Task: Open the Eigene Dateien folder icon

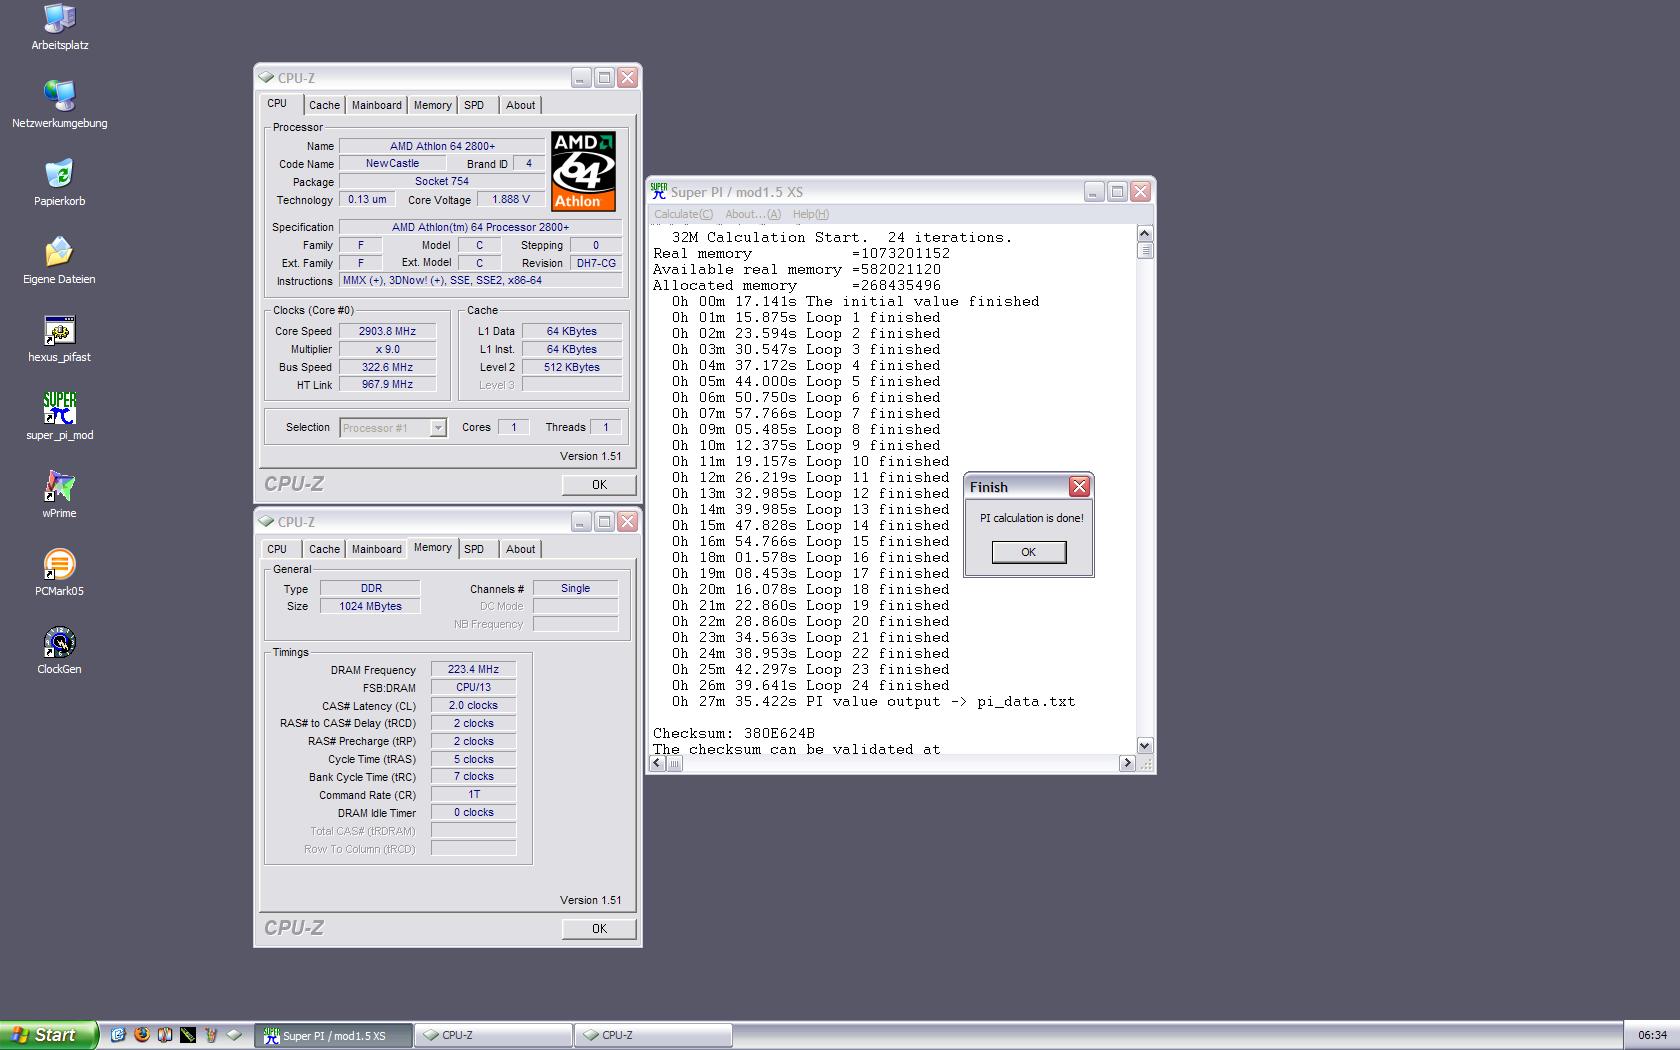Action: click(59, 260)
